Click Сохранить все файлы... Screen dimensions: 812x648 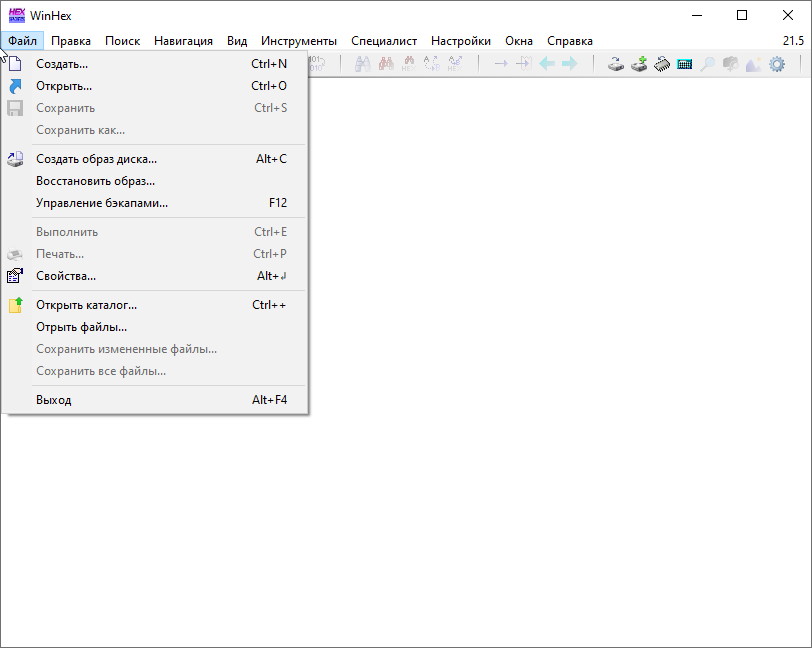pyautogui.click(x=155, y=371)
